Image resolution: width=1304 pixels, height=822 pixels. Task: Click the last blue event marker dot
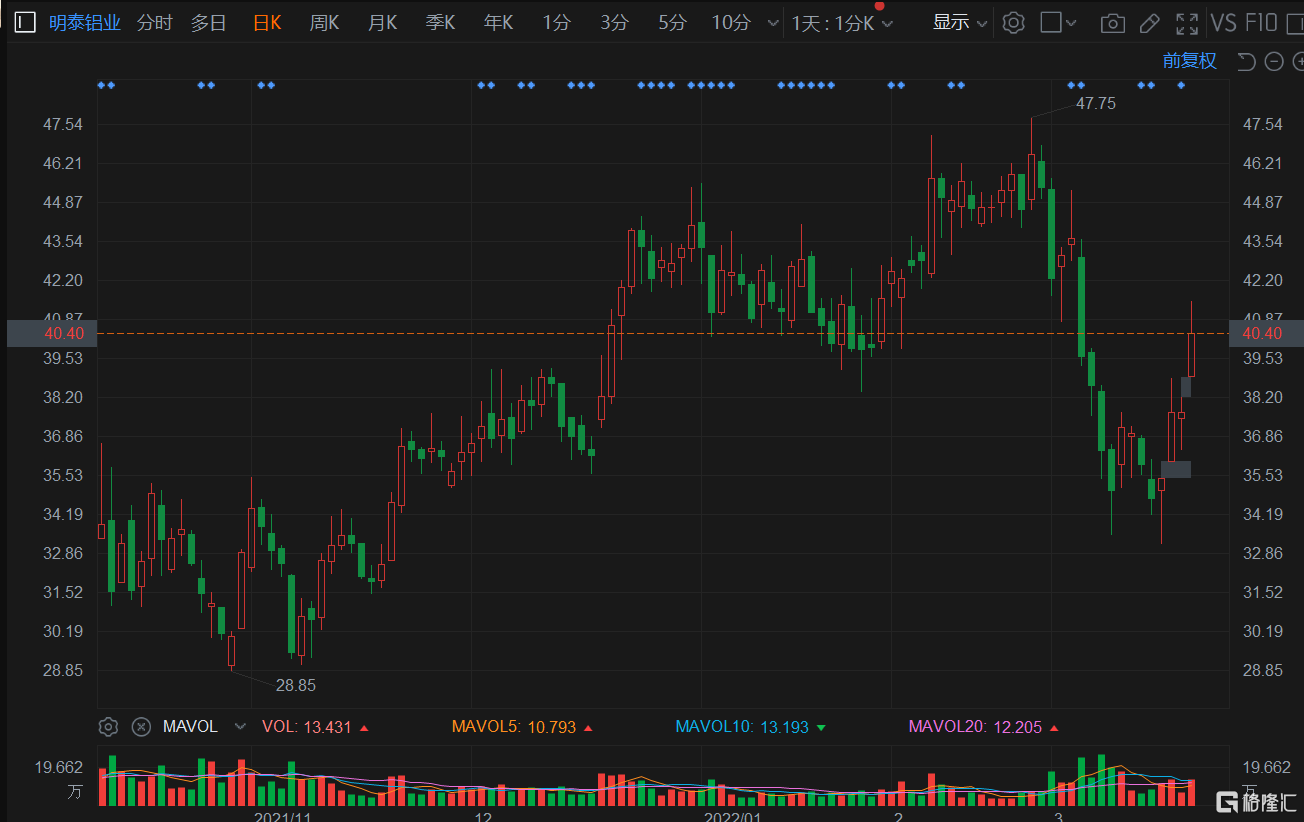click(x=1181, y=85)
